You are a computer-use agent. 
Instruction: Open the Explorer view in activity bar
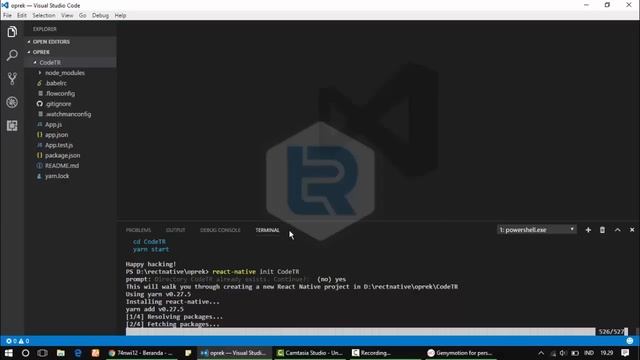tap(12, 32)
